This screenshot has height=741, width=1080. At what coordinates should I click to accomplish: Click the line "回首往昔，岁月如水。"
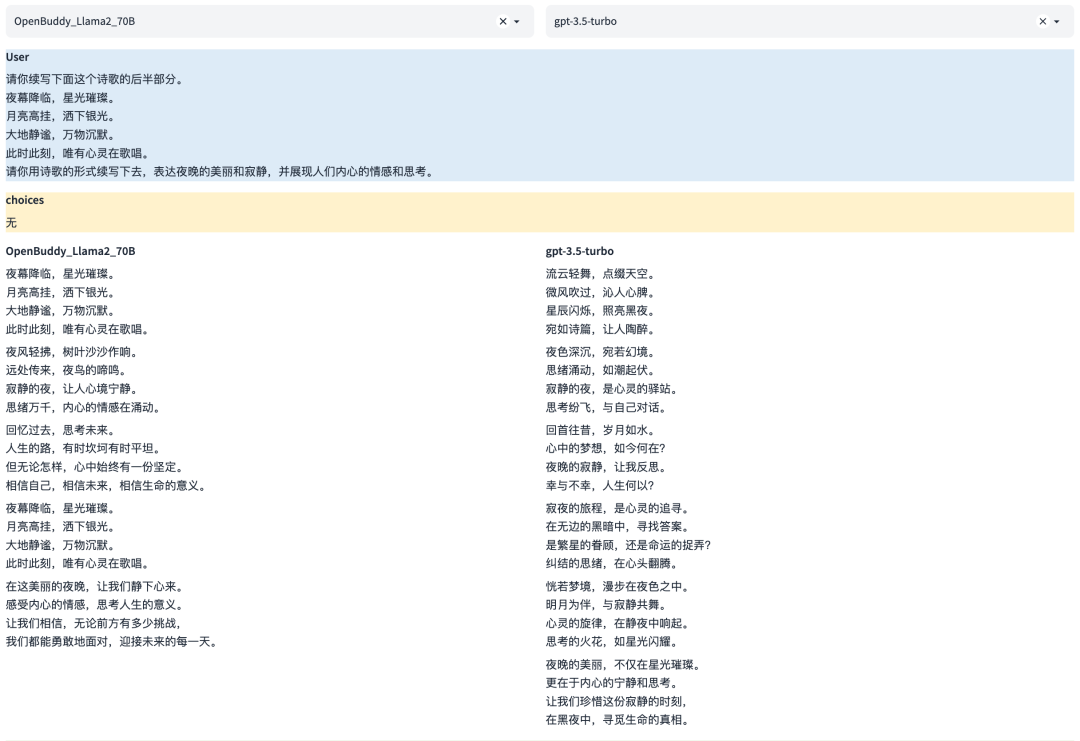[602, 430]
